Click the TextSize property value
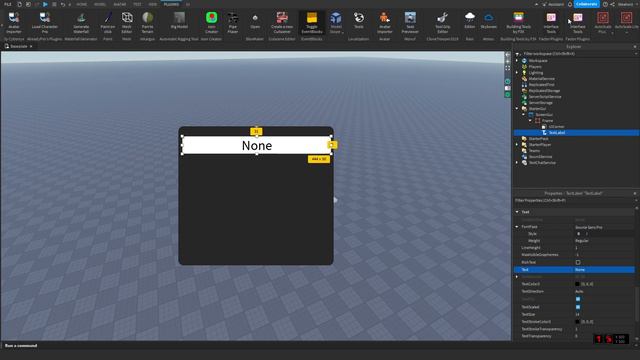This screenshot has height=360, width=640. pyautogui.click(x=604, y=314)
